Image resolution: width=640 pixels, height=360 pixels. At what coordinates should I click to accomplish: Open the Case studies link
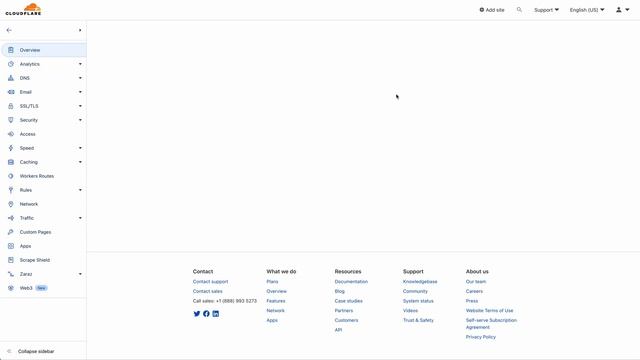point(349,301)
